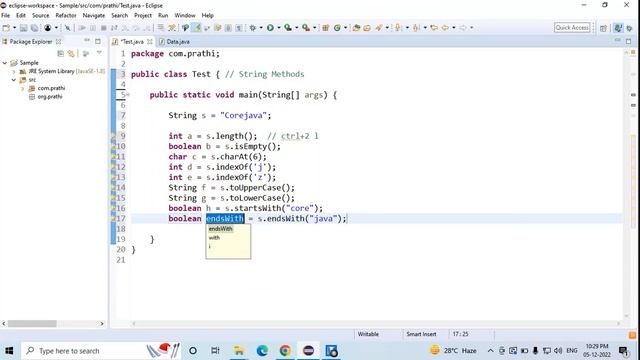
Task: Click the Previous Annotation icon
Action: [x=416, y=28]
